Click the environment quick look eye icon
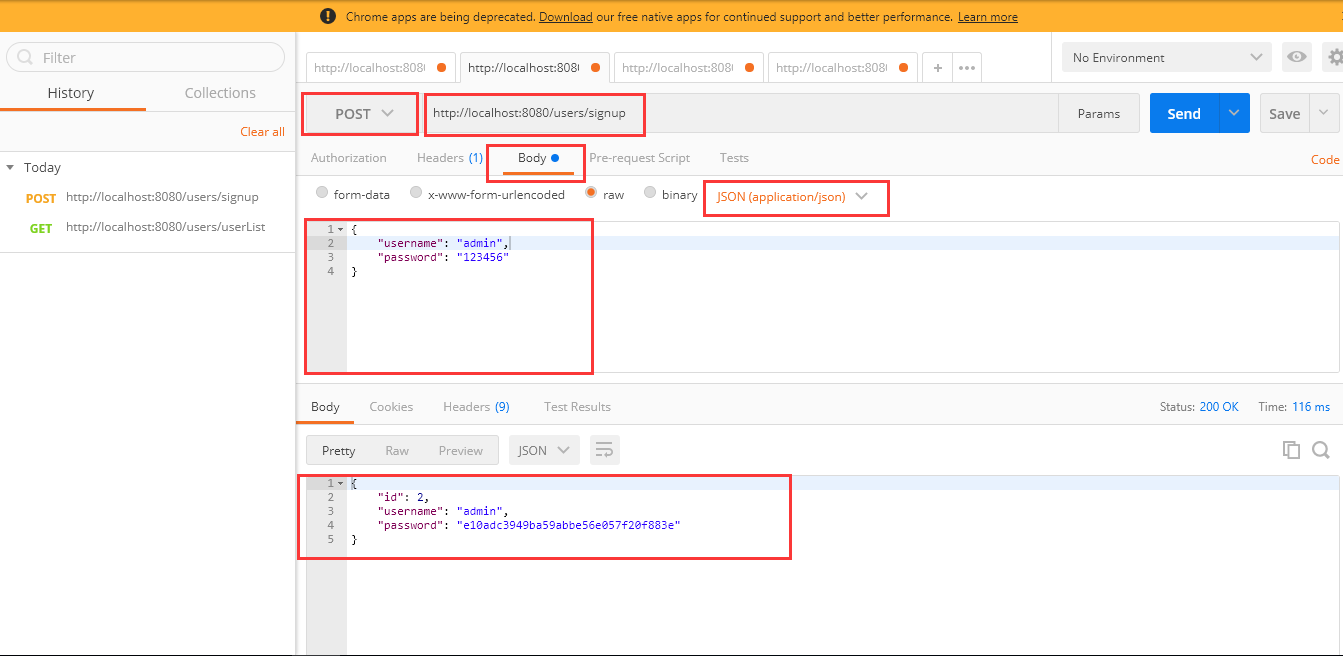Viewport: 1343px width, 656px height. coord(1297,58)
